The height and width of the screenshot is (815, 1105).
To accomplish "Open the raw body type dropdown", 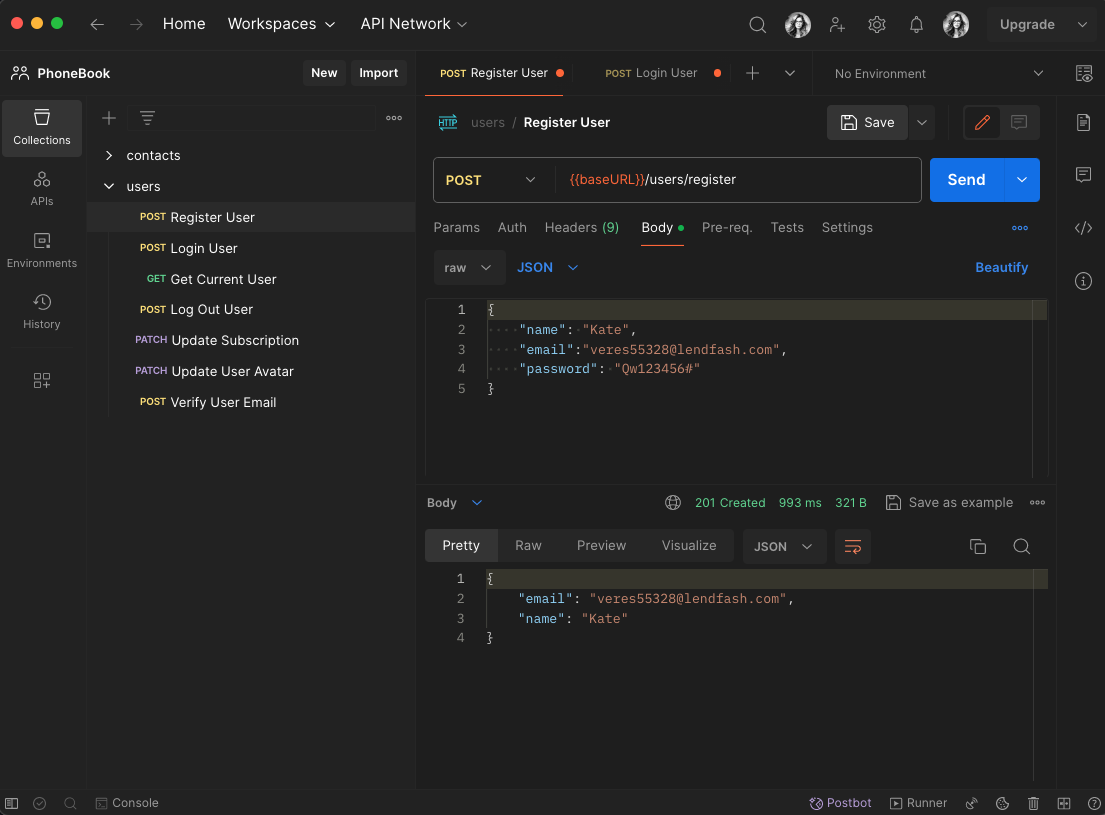I will pyautogui.click(x=468, y=268).
